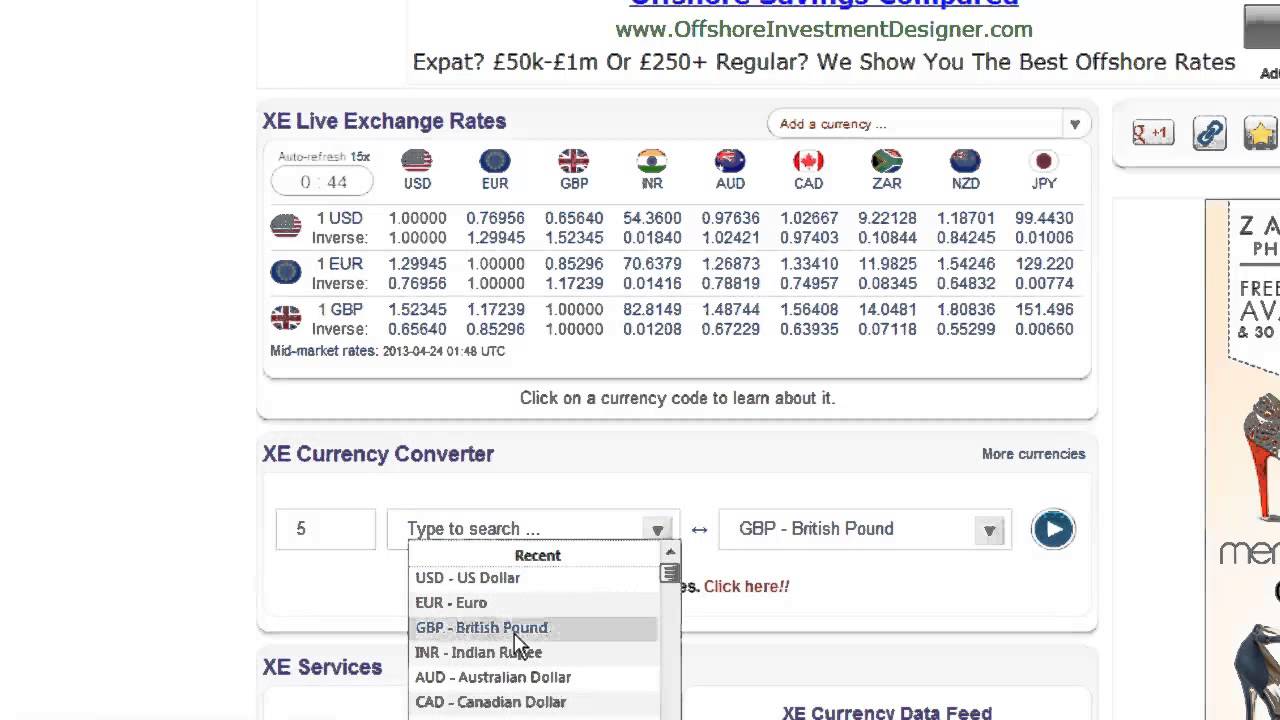Click the AUD flag icon in header
The image size is (1280, 720).
[730, 161]
